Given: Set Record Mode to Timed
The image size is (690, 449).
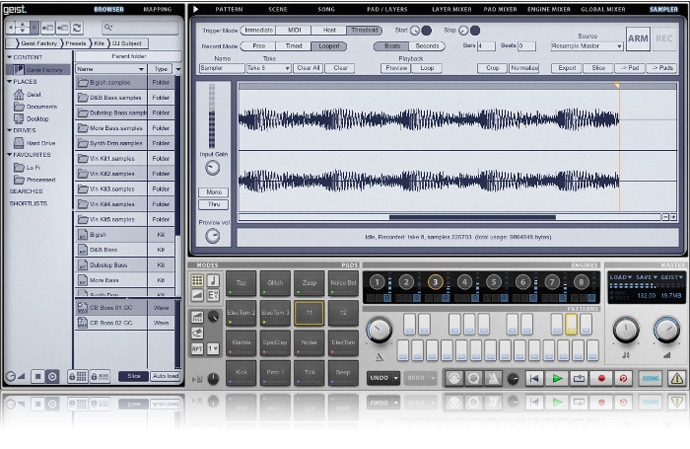Looking at the screenshot, I should point(295,46).
